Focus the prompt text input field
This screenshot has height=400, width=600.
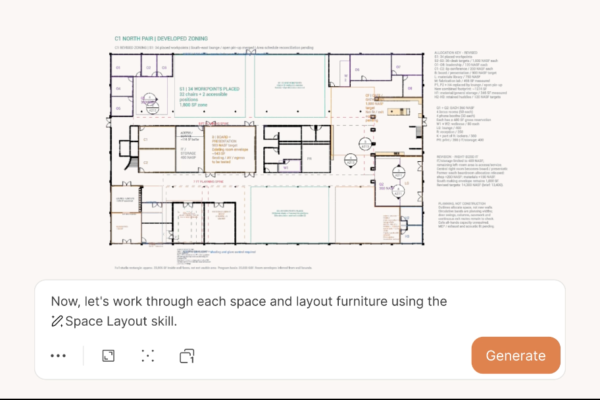[249, 311]
